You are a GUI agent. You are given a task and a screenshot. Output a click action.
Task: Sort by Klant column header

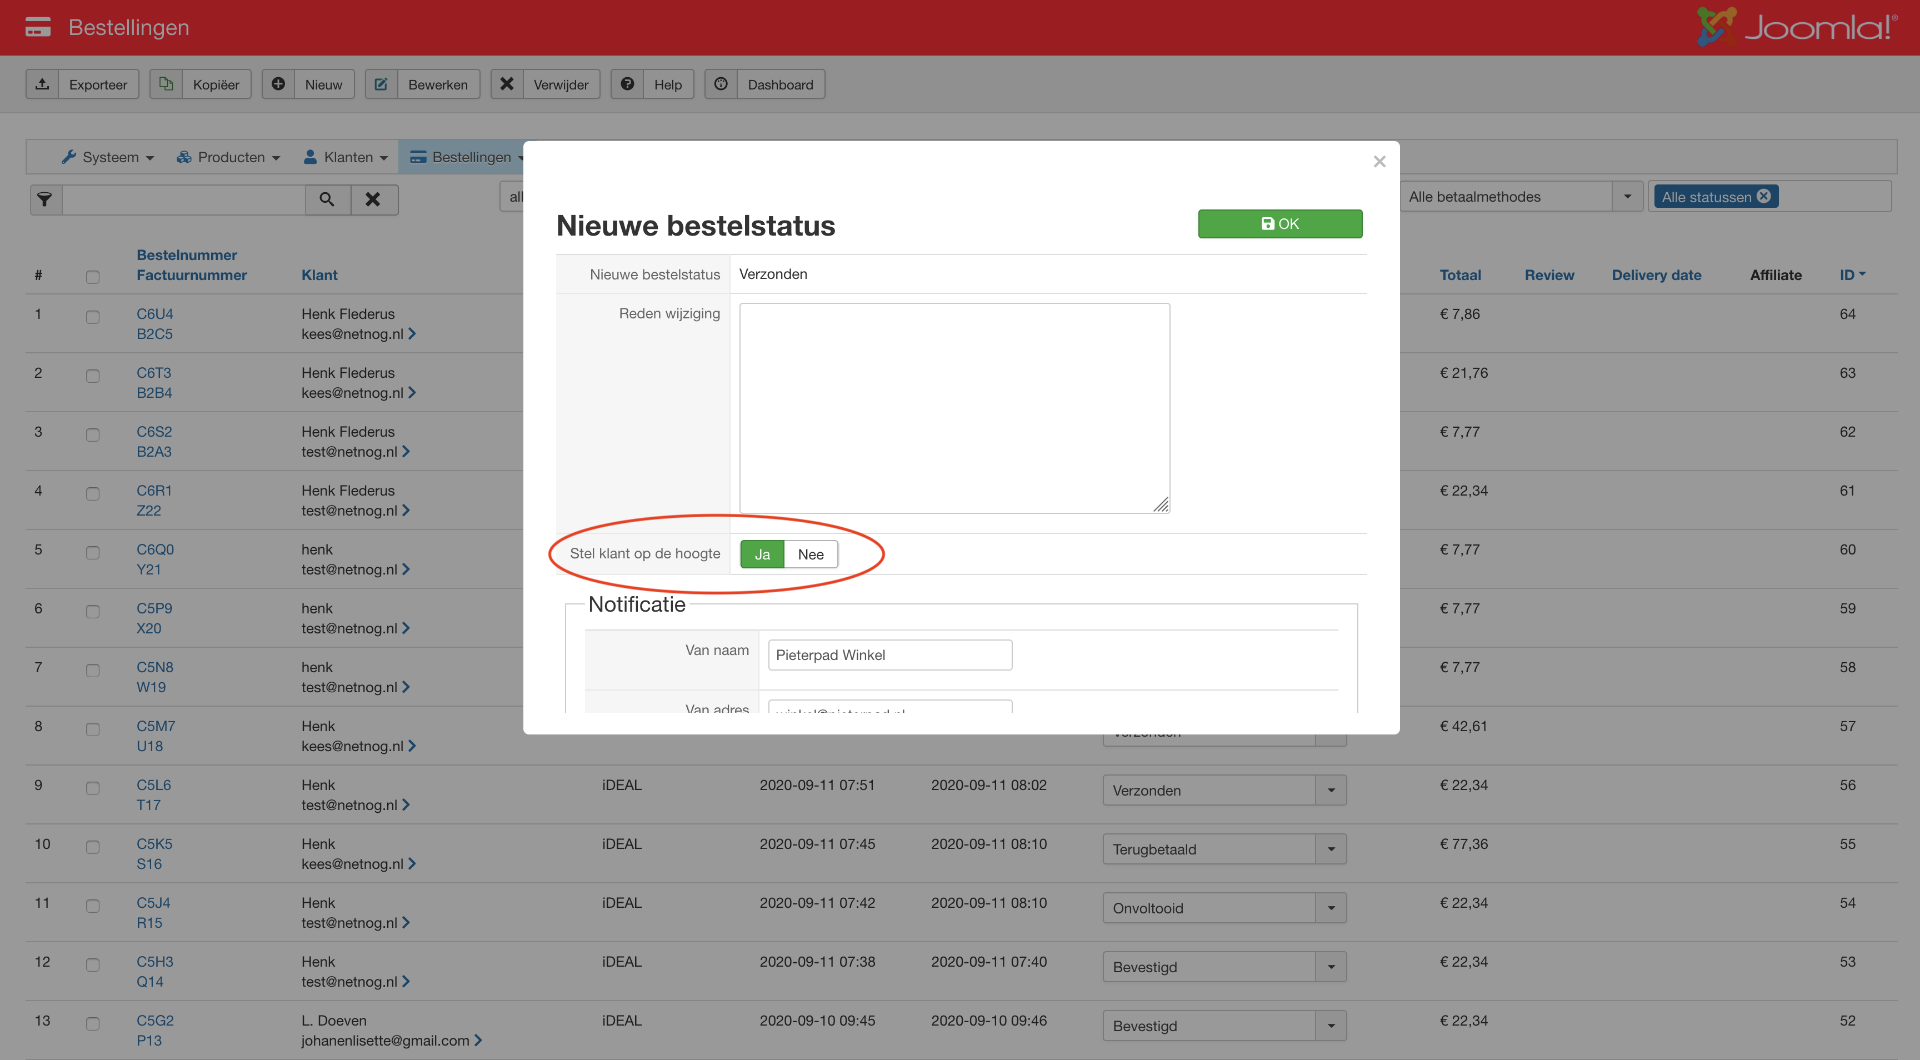[x=320, y=275]
